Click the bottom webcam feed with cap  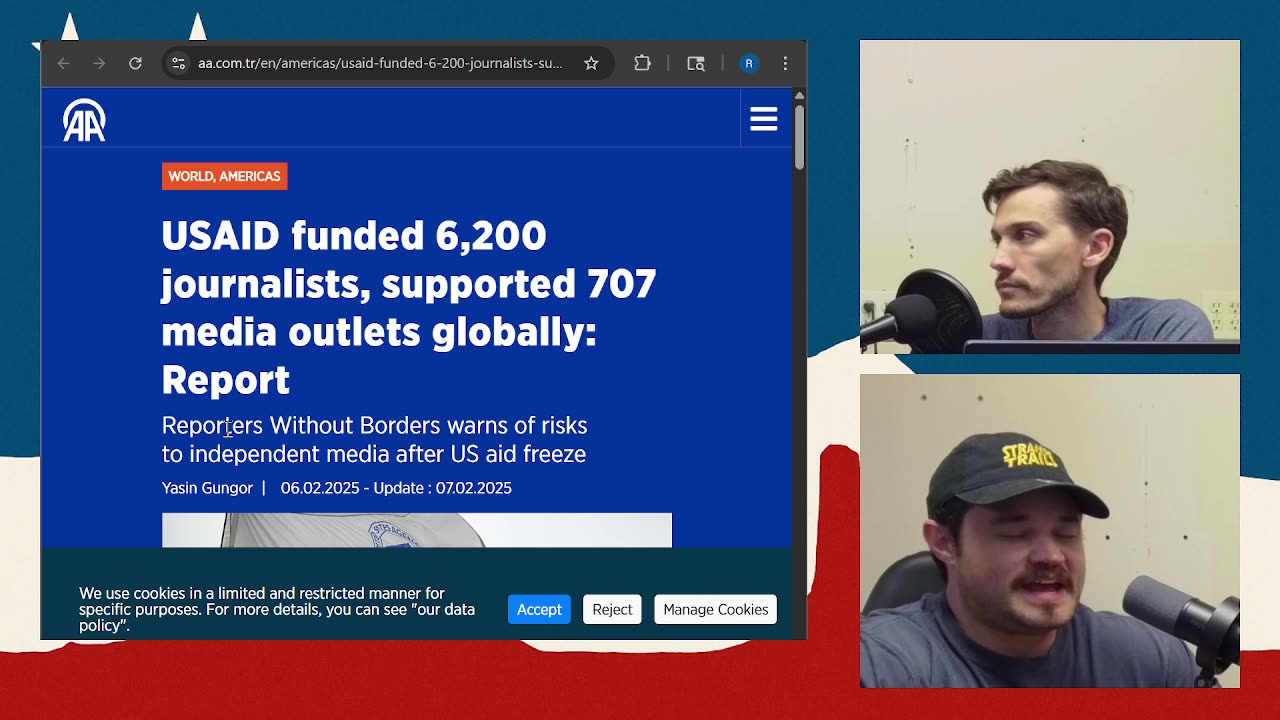pos(1050,531)
